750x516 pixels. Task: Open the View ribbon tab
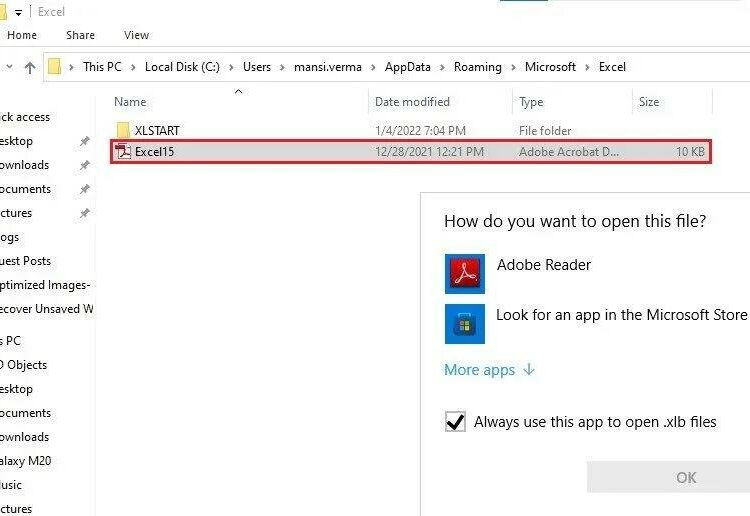[x=136, y=35]
